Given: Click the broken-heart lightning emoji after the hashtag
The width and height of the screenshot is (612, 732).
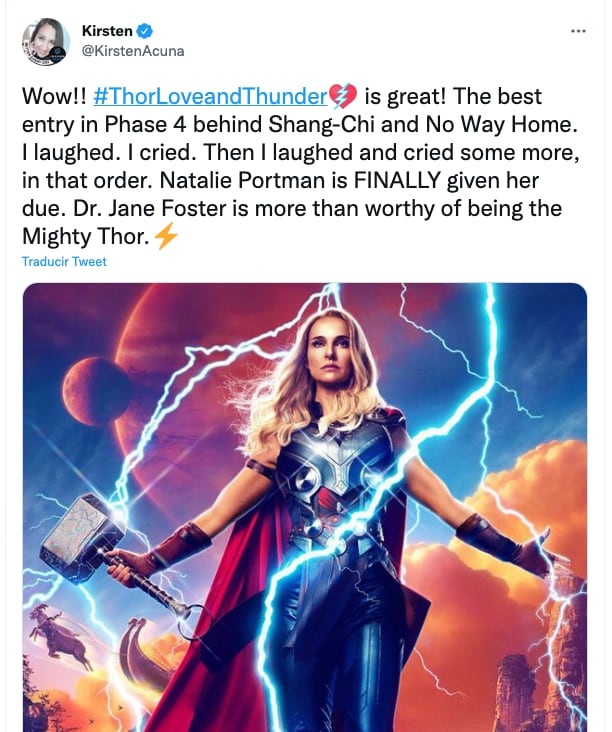Looking at the screenshot, I should click(x=343, y=96).
